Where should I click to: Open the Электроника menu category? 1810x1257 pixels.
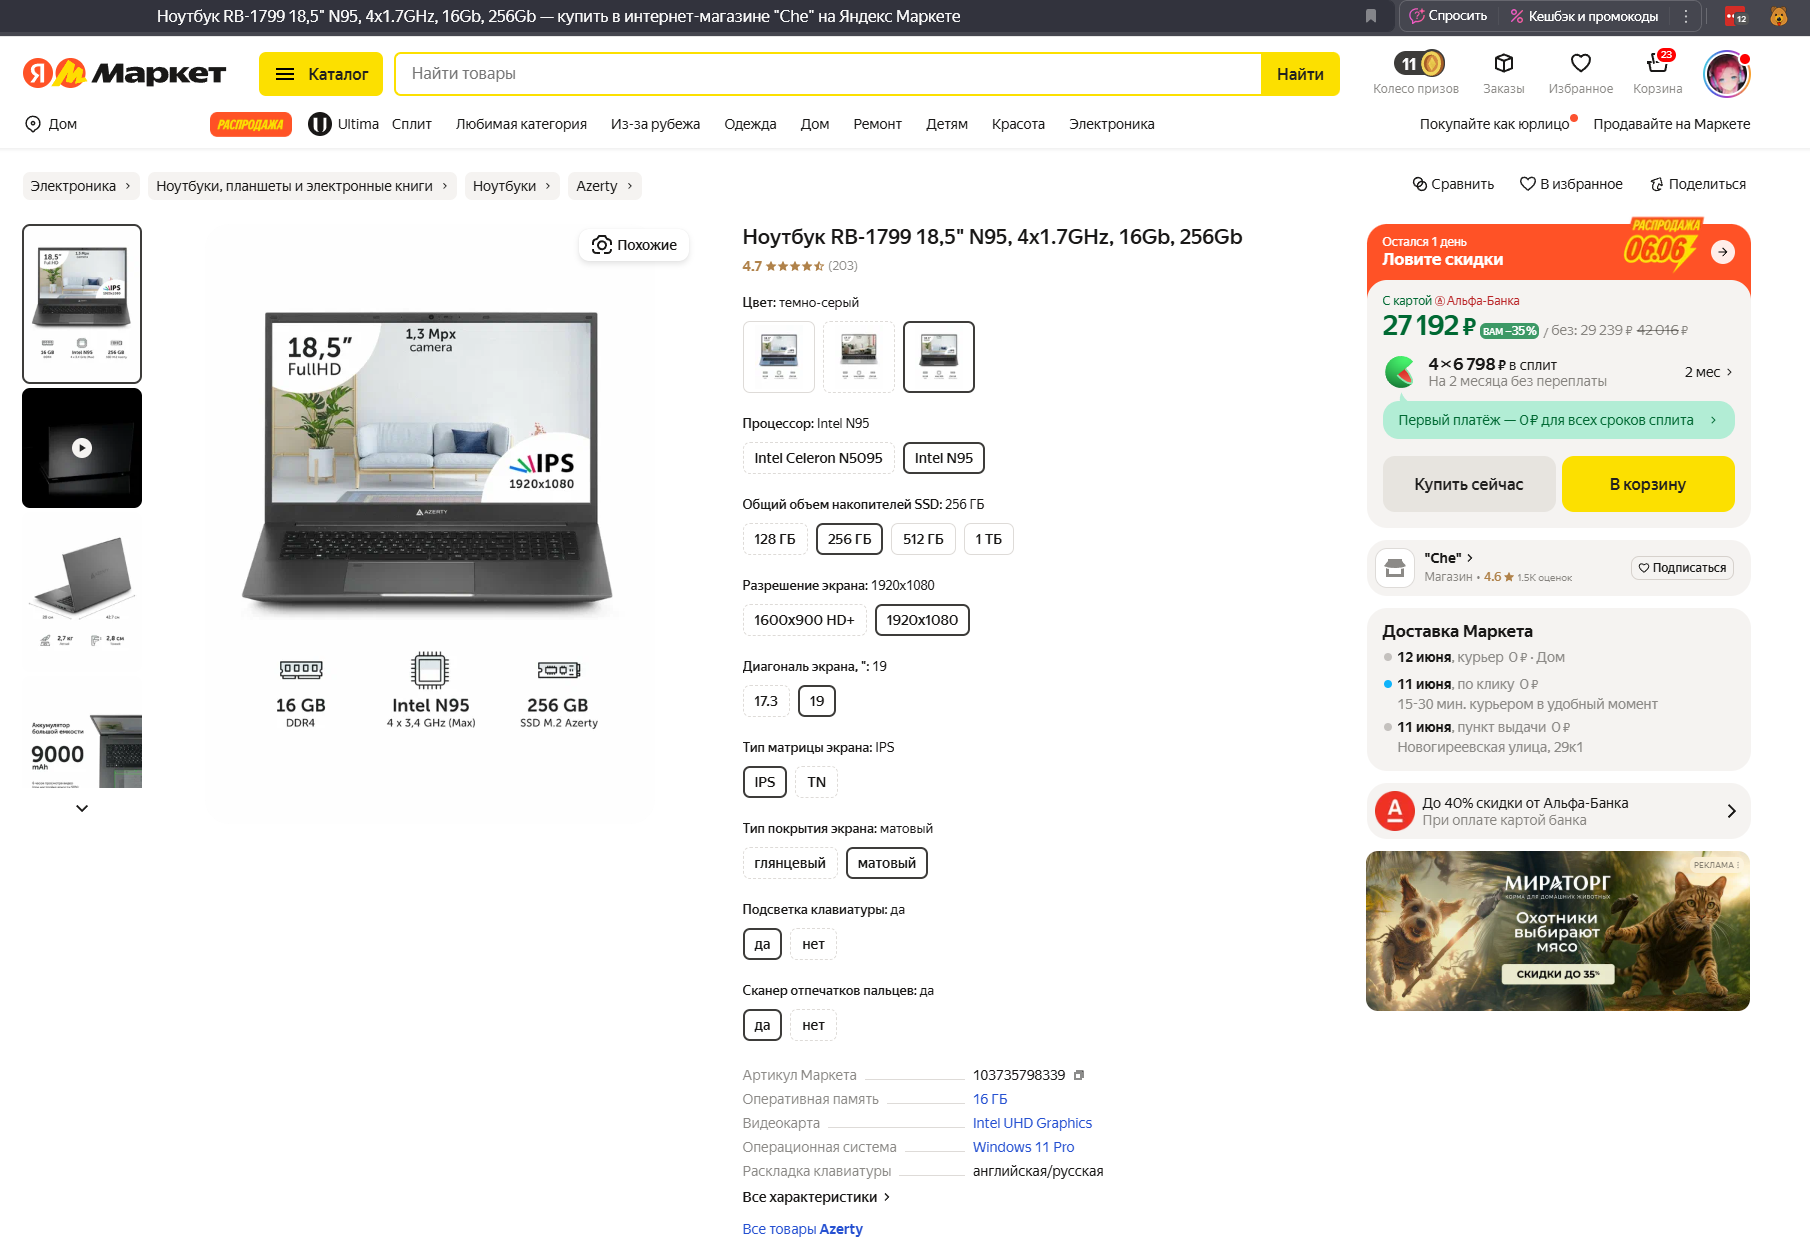pyautogui.click(x=1111, y=124)
